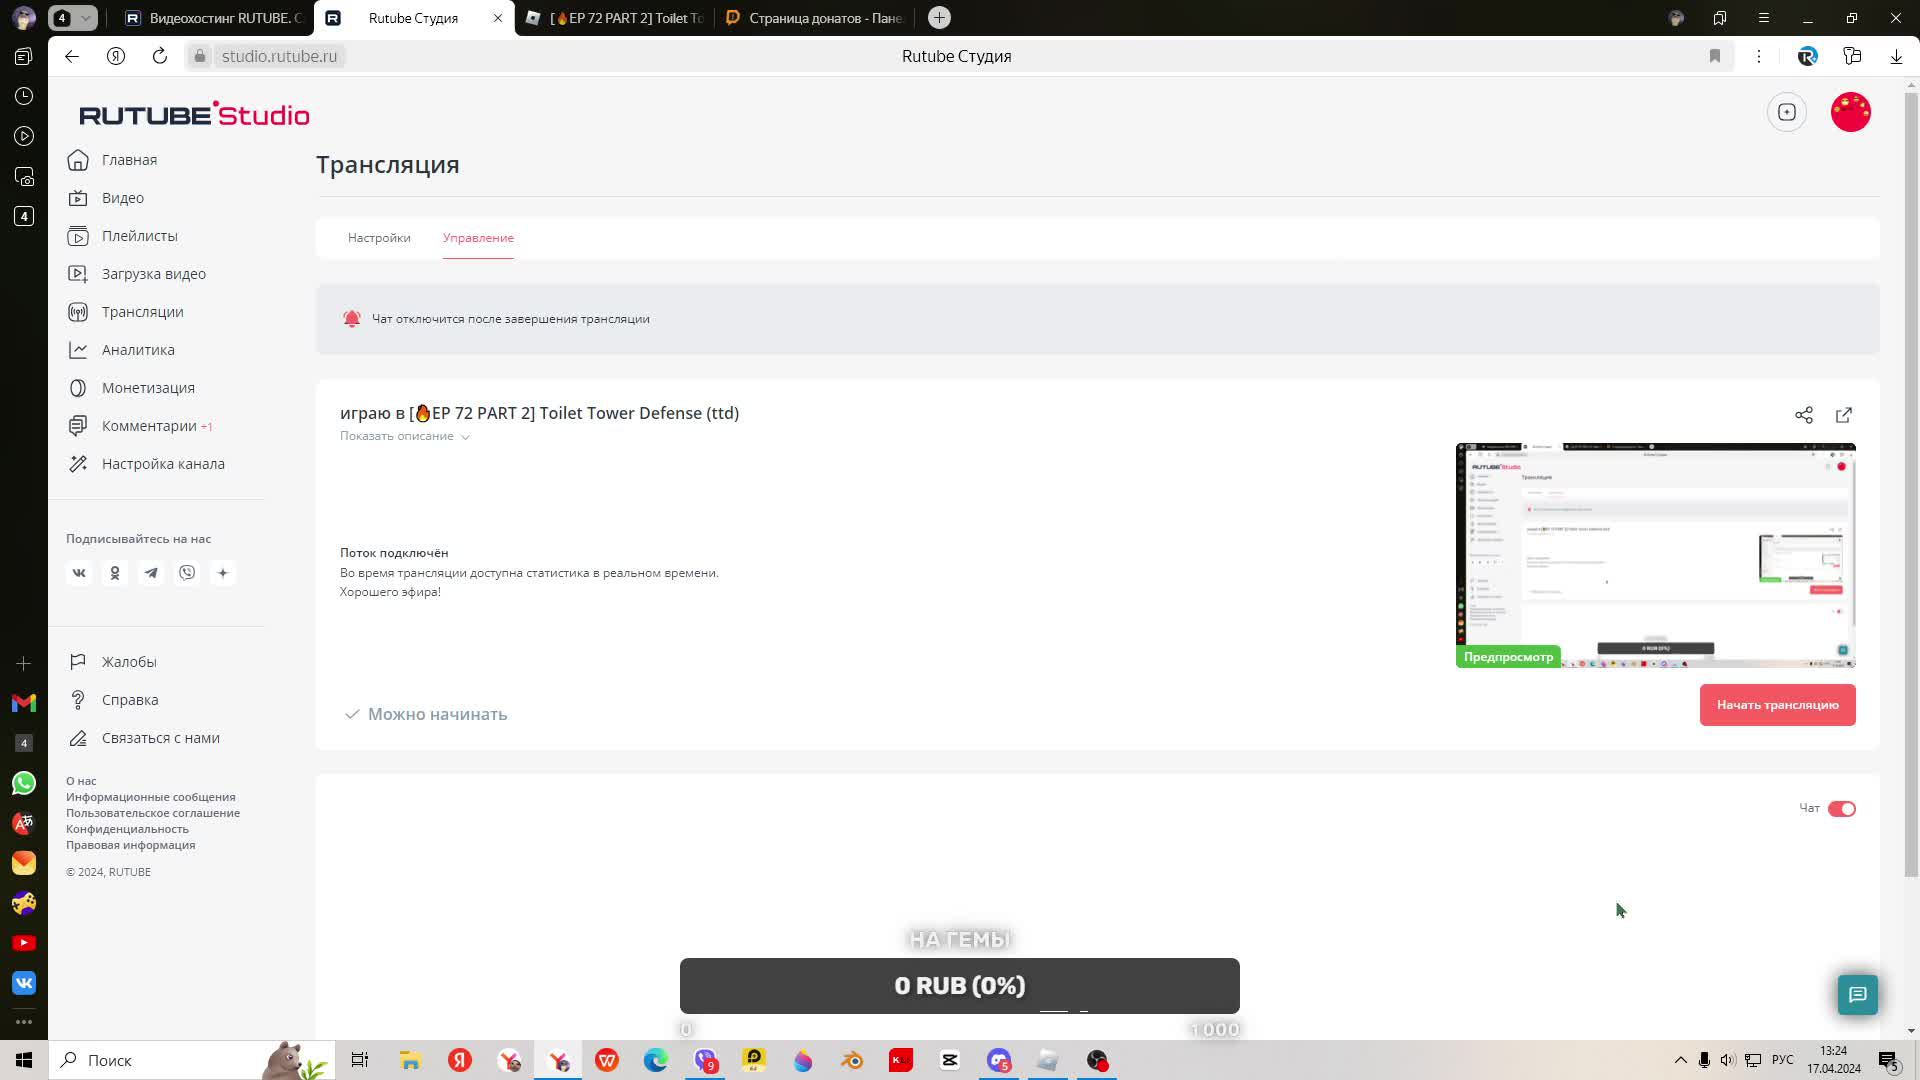Viewport: 1920px width, 1080px height.
Task: Click the VK social icon in the sidebar
Action: click(x=79, y=573)
